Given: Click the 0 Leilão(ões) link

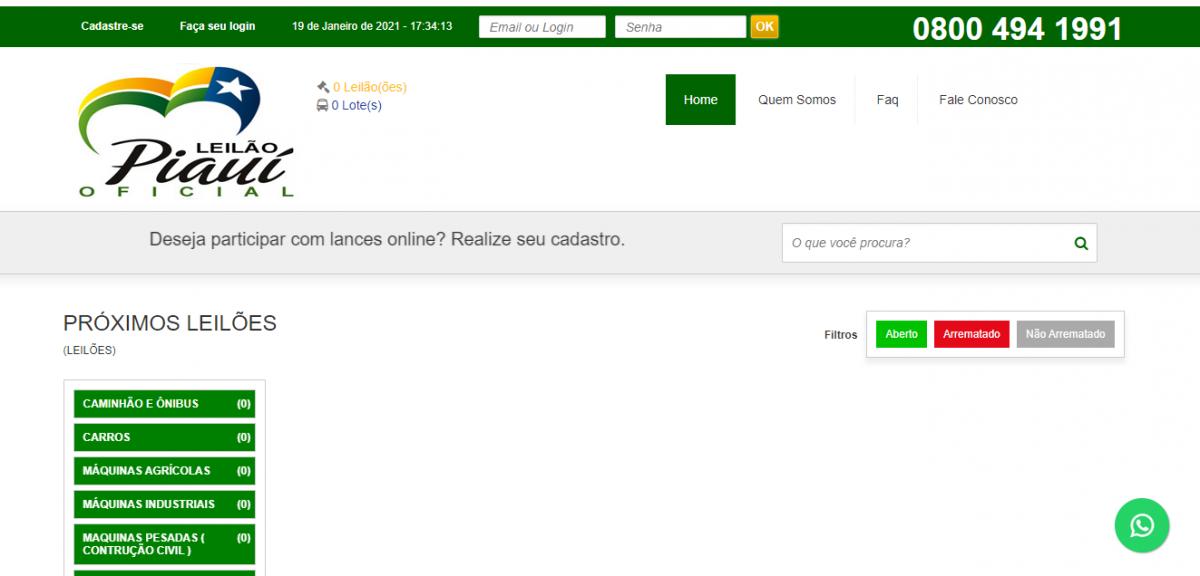Looking at the screenshot, I should pyautogui.click(x=370, y=87).
